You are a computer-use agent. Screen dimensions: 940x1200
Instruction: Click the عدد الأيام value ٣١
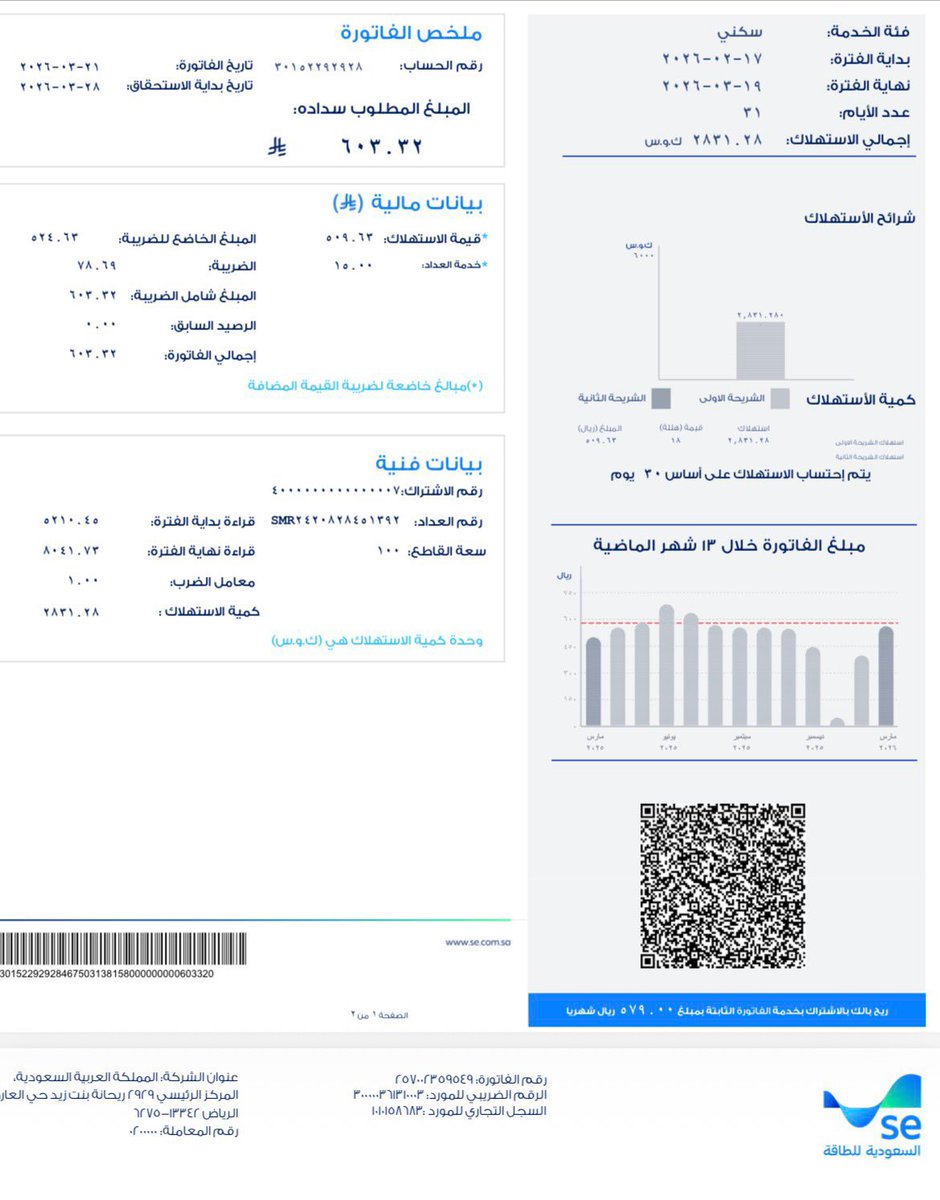[x=752, y=113]
